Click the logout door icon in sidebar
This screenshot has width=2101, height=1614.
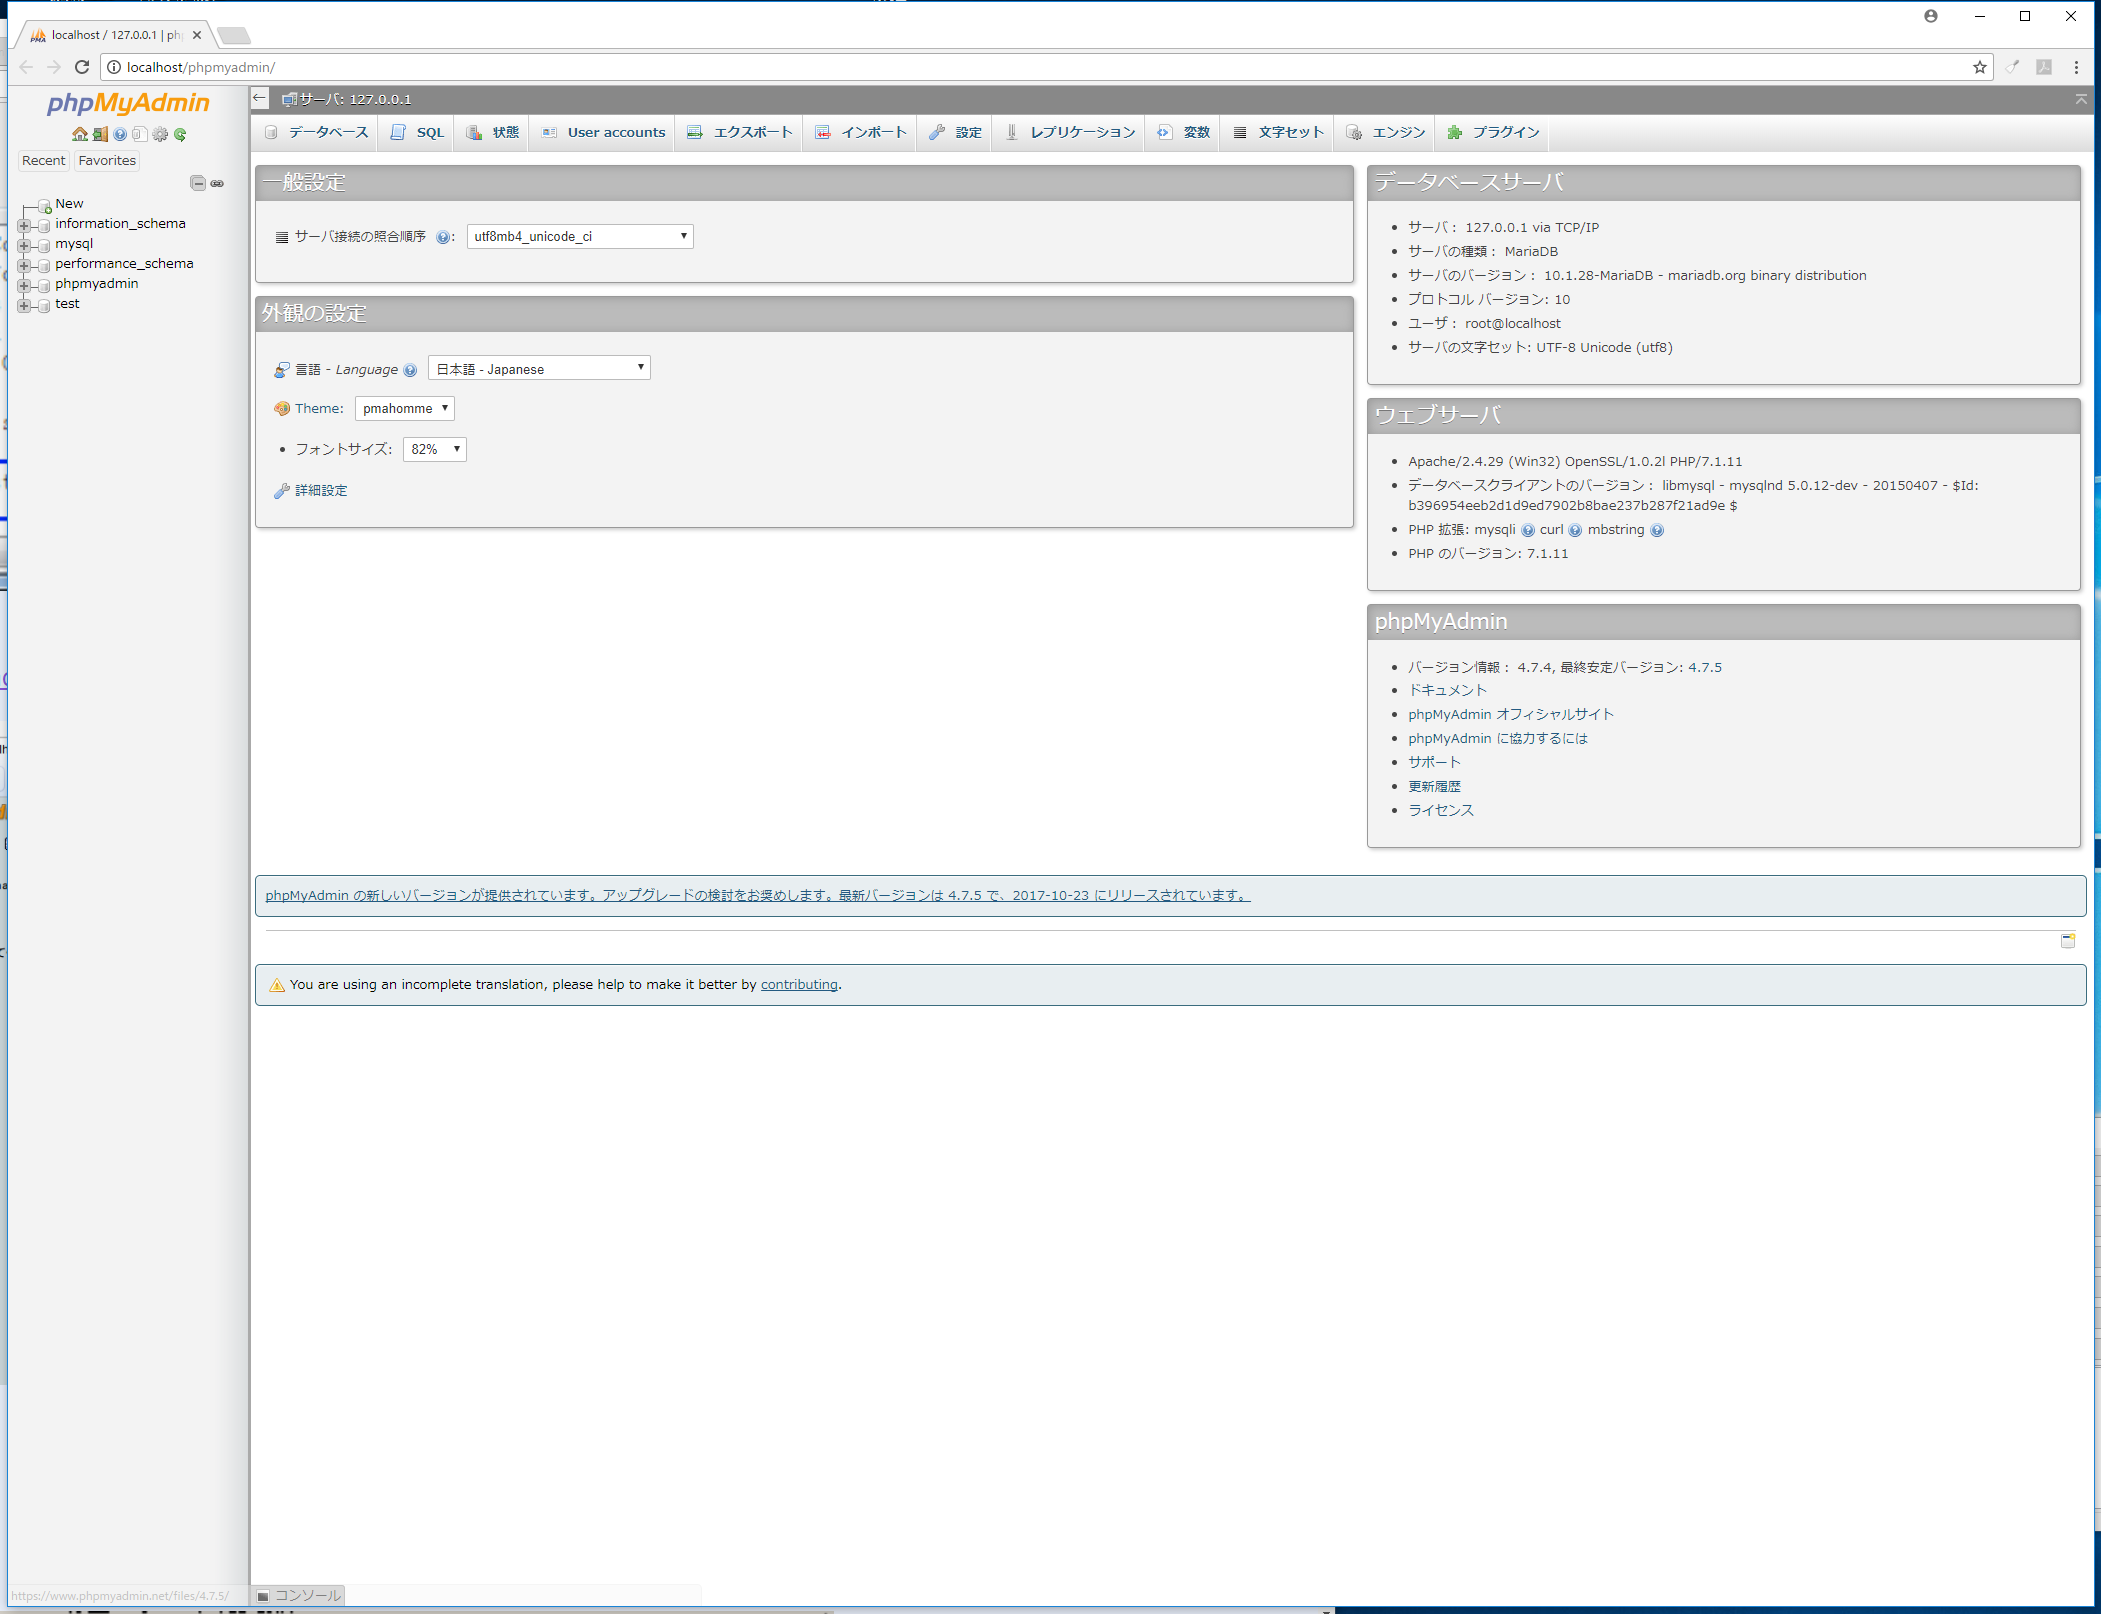100,134
